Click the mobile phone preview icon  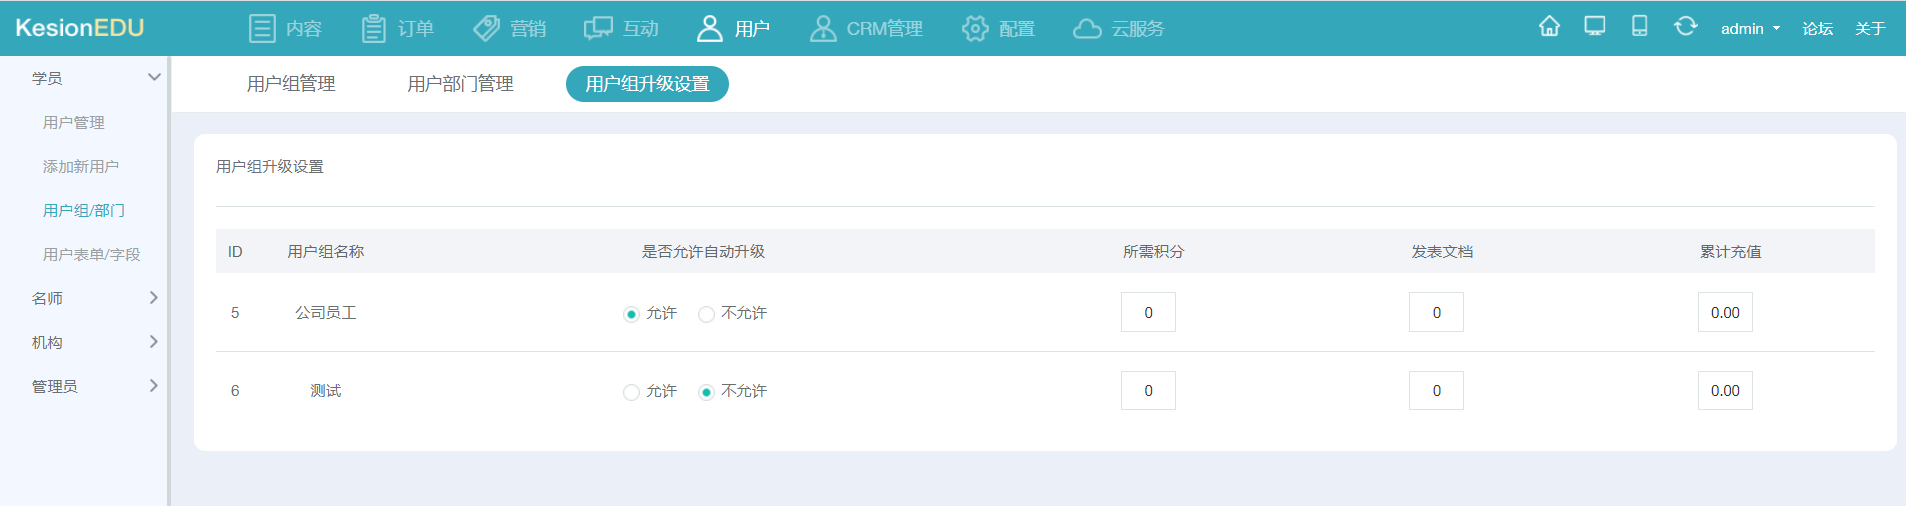(1639, 27)
